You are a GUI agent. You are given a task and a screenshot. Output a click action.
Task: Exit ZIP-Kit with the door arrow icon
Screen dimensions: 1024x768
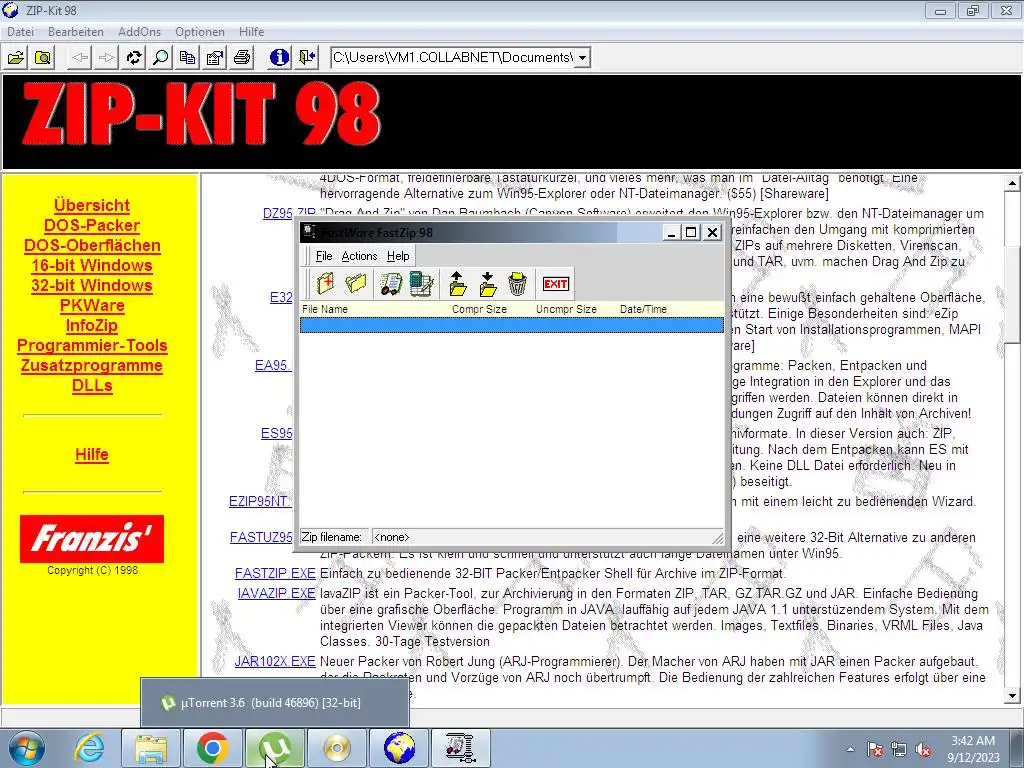(306, 58)
